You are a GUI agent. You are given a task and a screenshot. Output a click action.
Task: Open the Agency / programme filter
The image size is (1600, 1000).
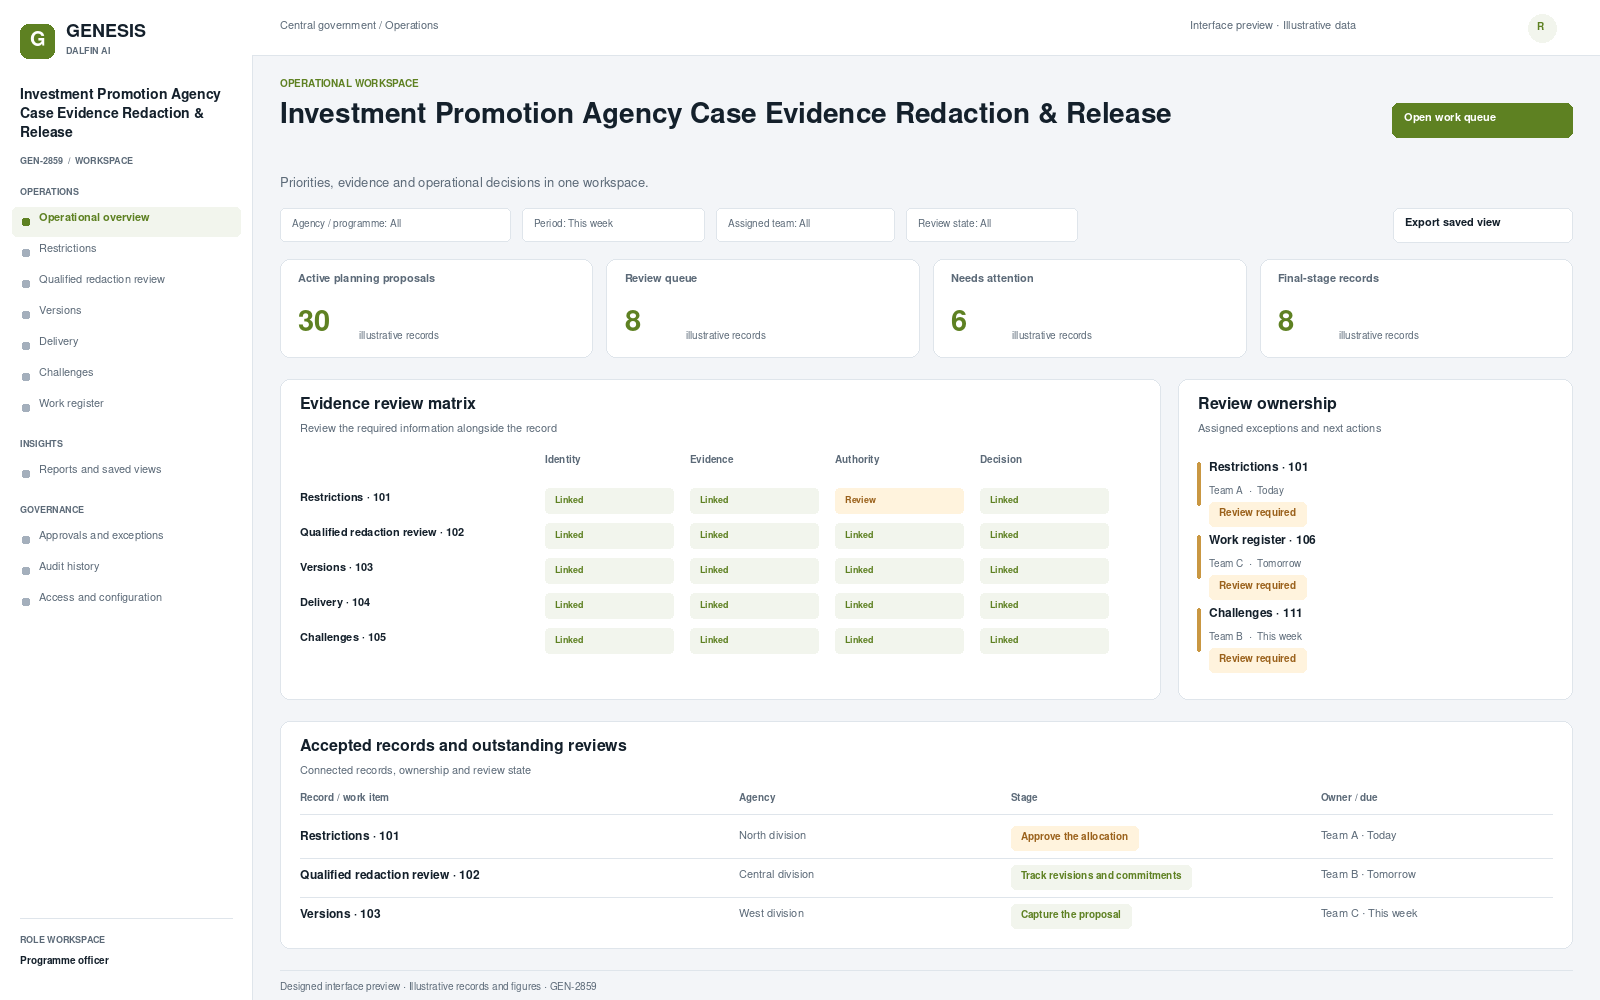[x=395, y=225]
